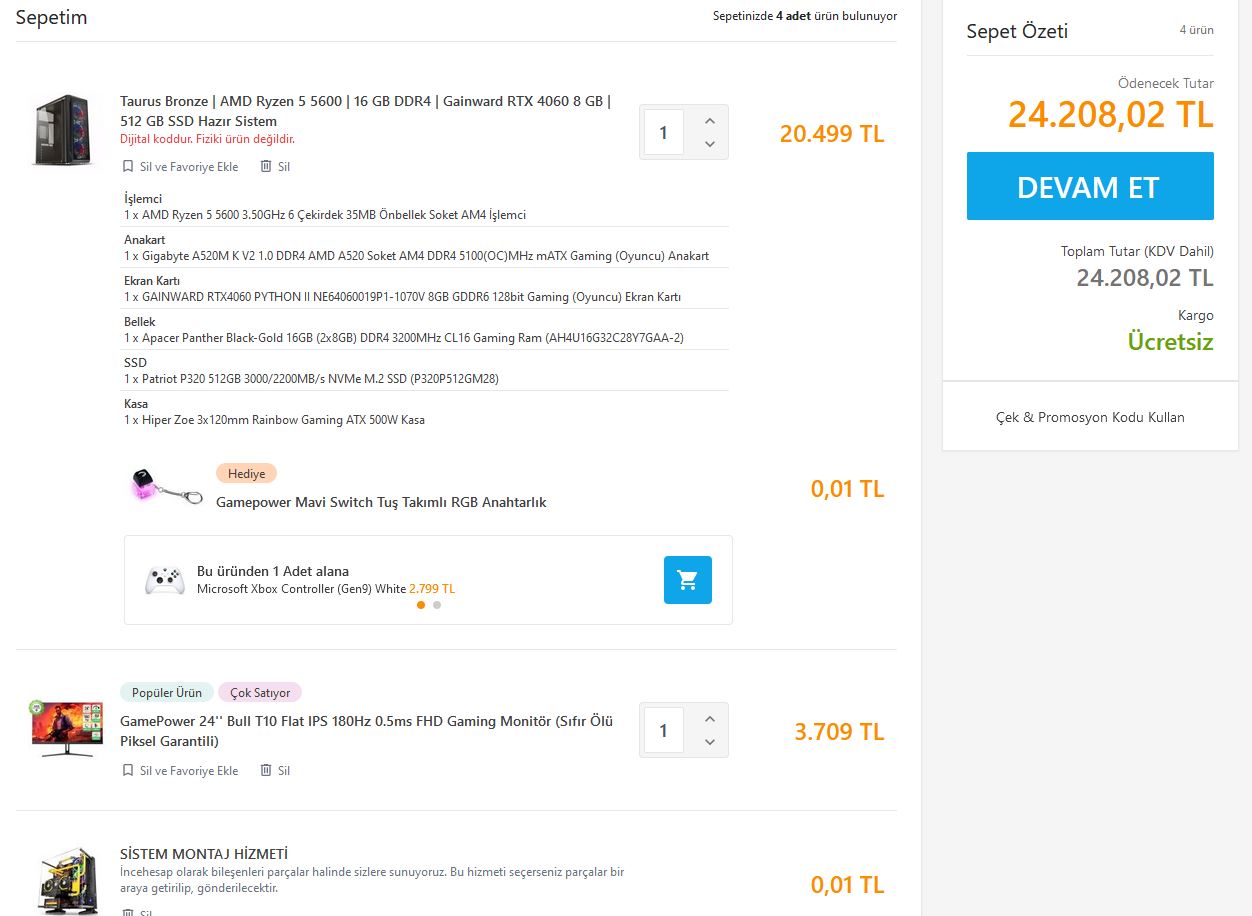Viewport: 1252px width, 916px height.
Task: Click the blue add-to-cart icon for Xbox Controller
Action: coord(687,580)
